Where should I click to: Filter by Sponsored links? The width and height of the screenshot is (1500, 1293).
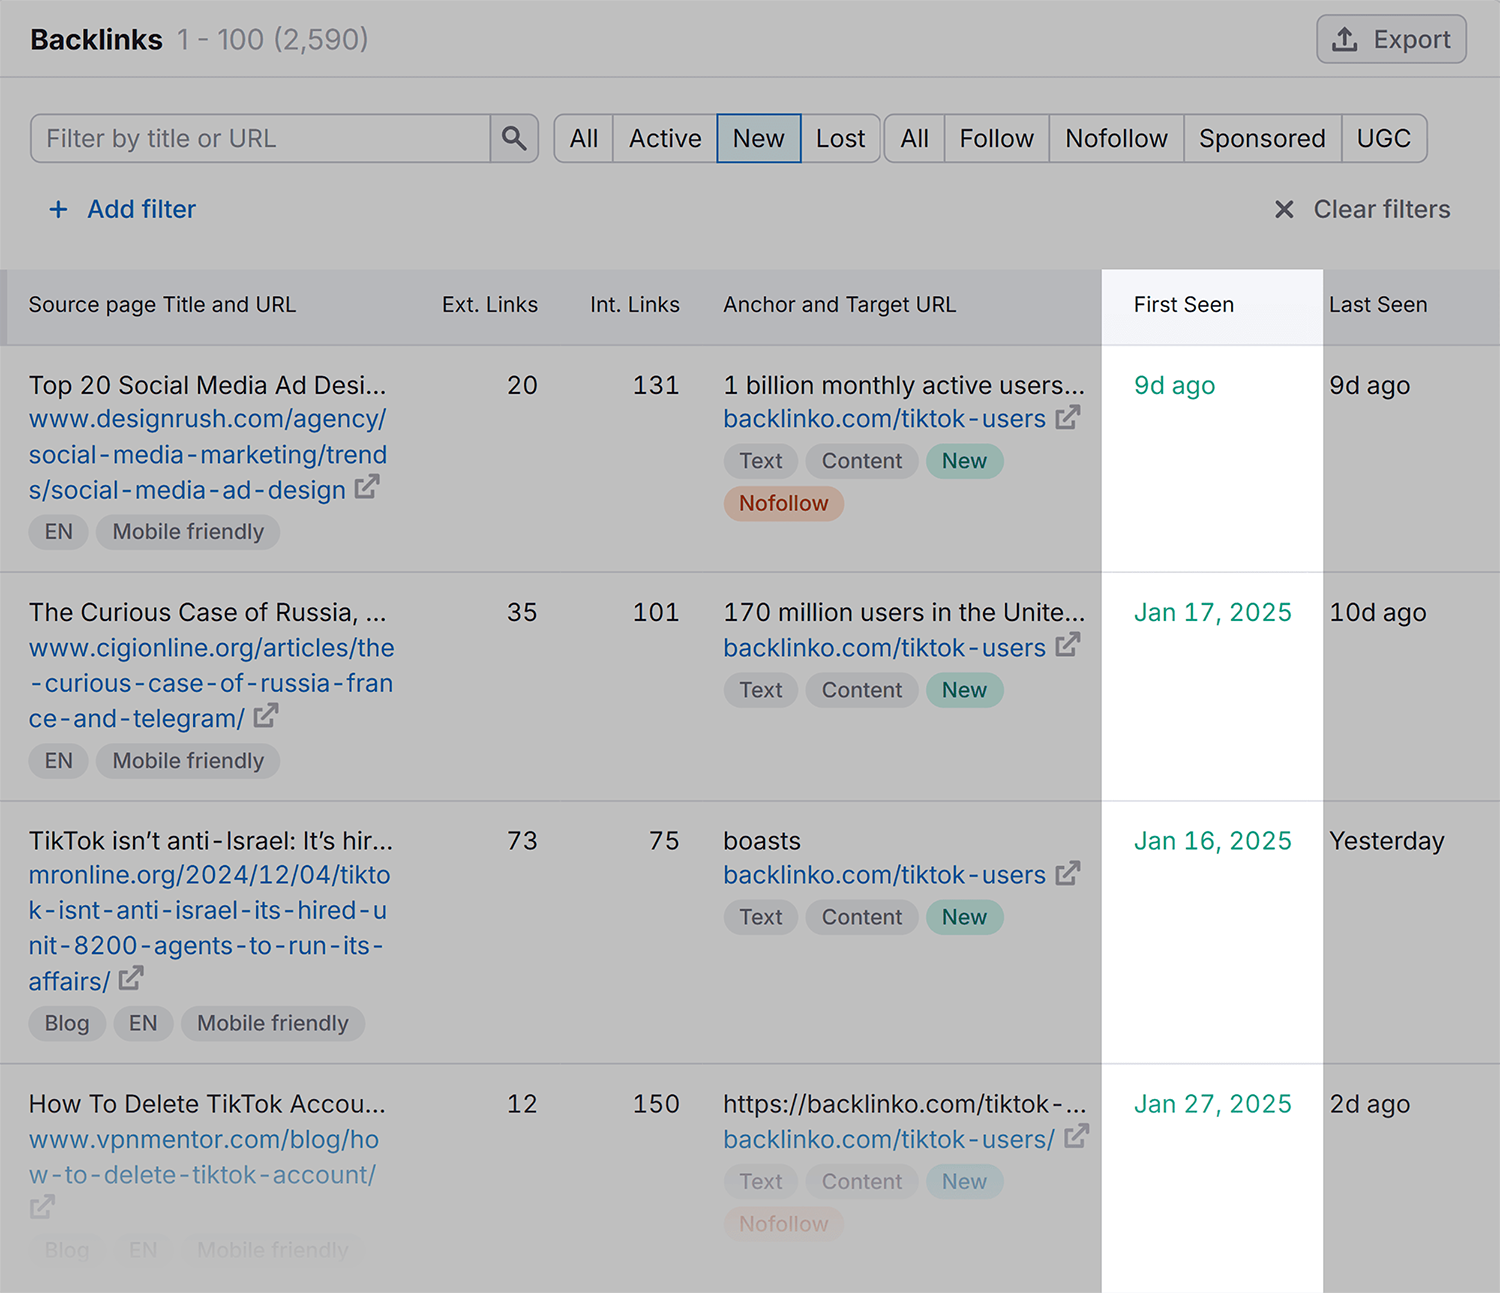point(1263,138)
